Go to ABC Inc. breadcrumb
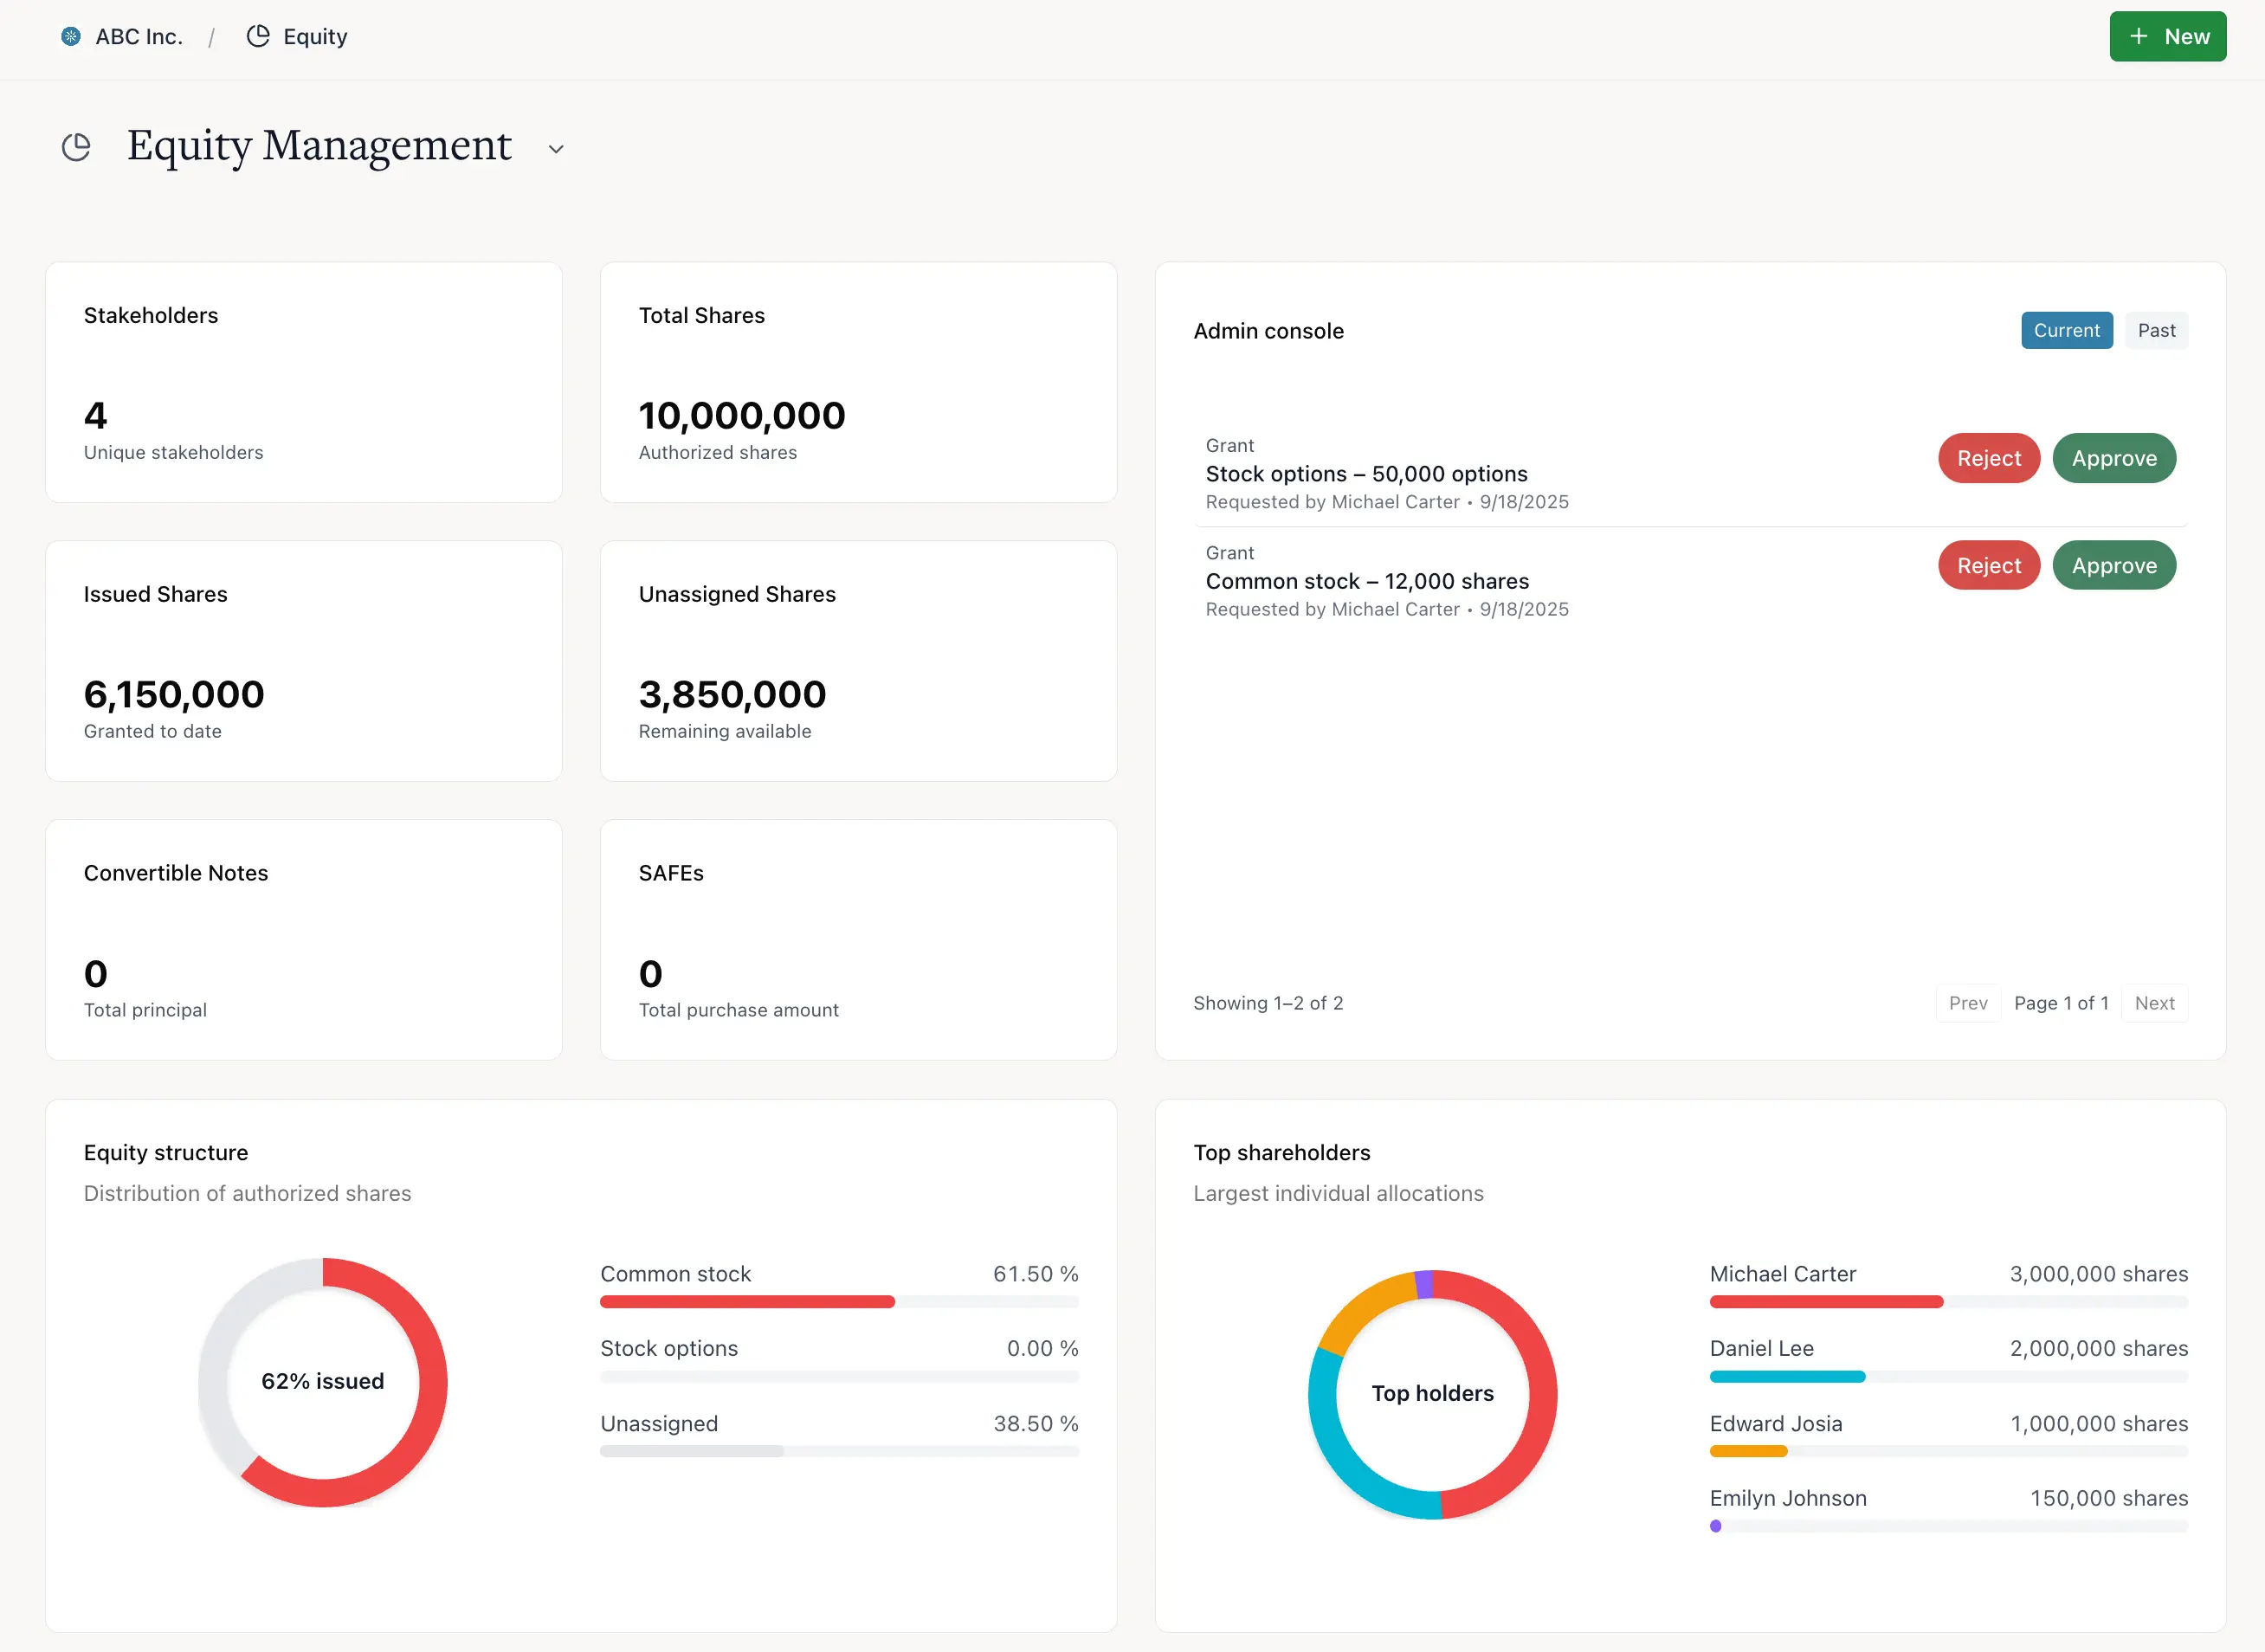This screenshot has width=2265, height=1652. (138, 37)
